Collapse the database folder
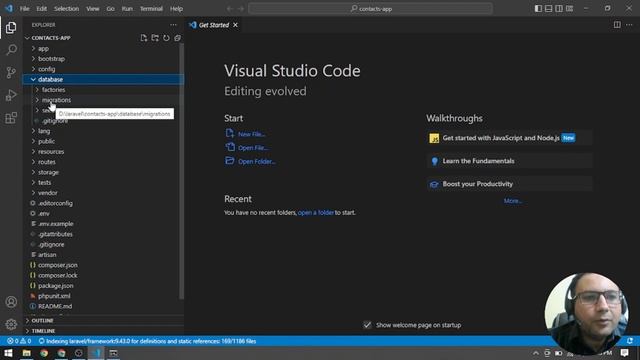This screenshot has width=640, height=360. pyautogui.click(x=103, y=79)
